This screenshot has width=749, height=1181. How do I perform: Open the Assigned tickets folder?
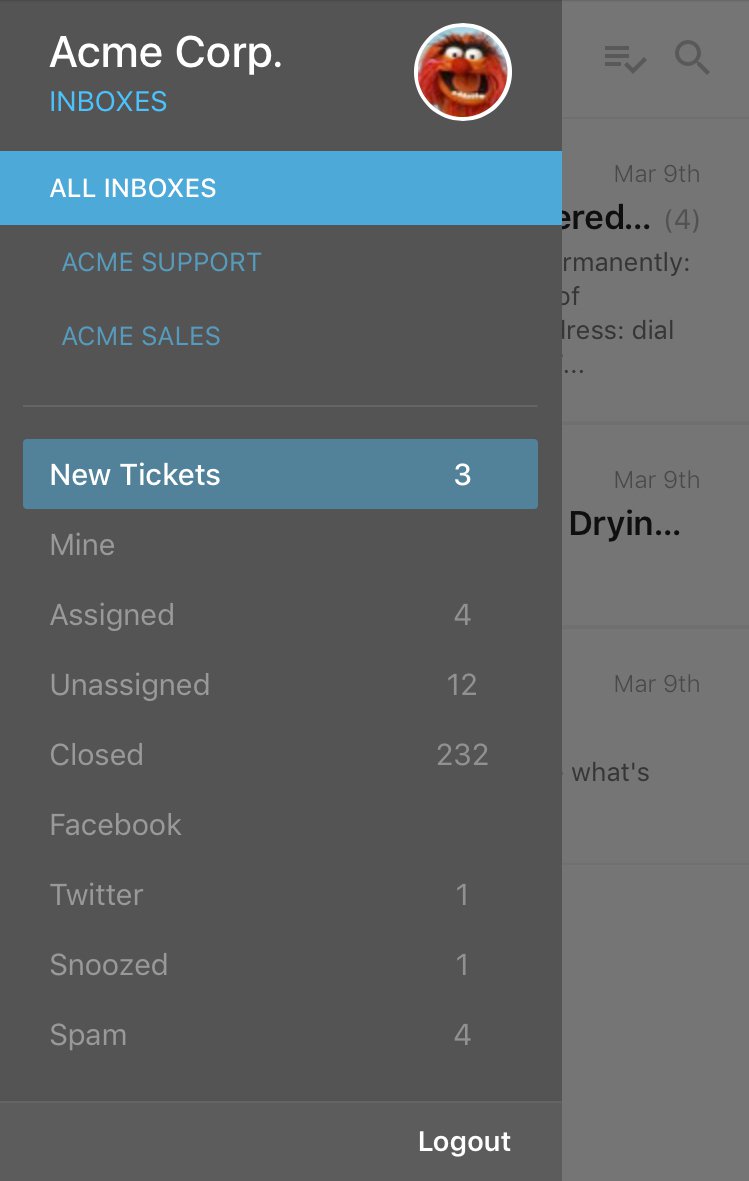[280, 615]
